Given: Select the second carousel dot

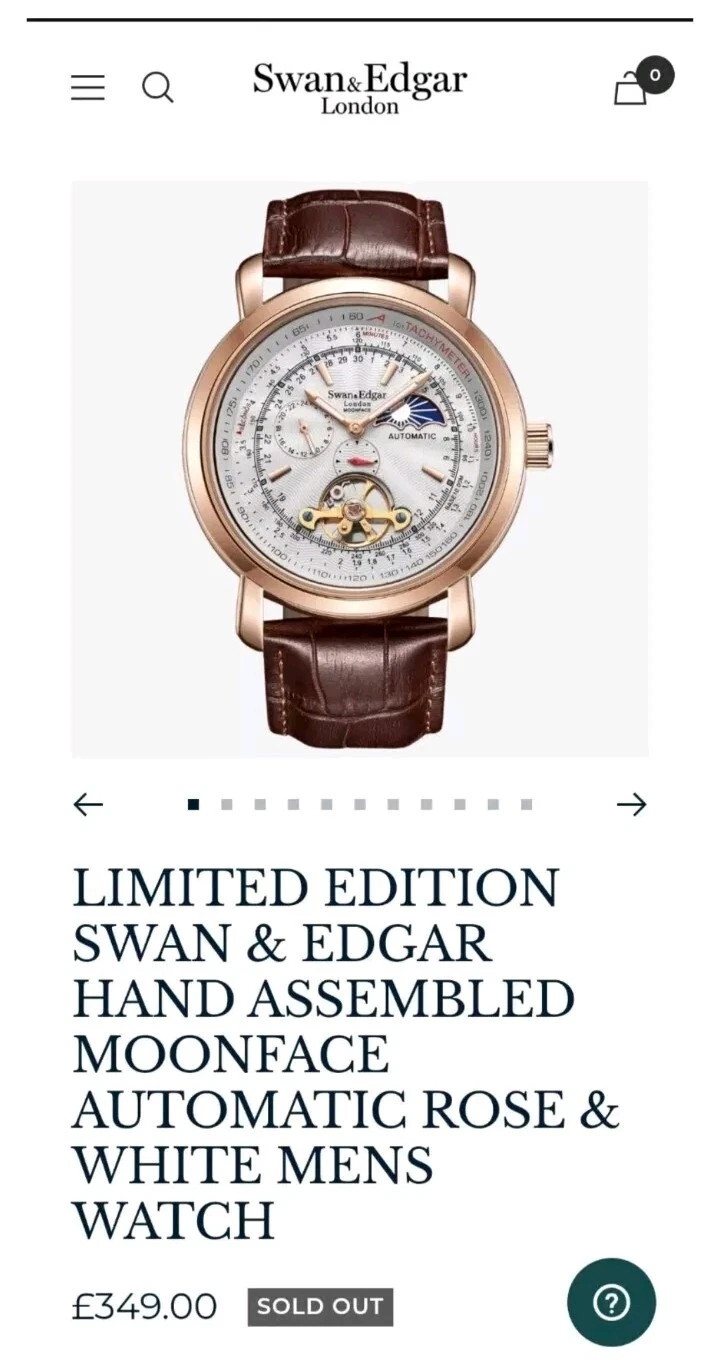Looking at the screenshot, I should click(x=227, y=804).
